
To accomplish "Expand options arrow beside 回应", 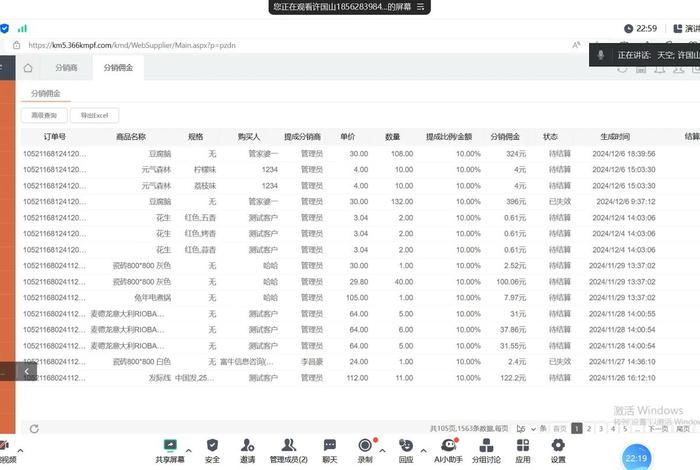I will pos(423,450).
